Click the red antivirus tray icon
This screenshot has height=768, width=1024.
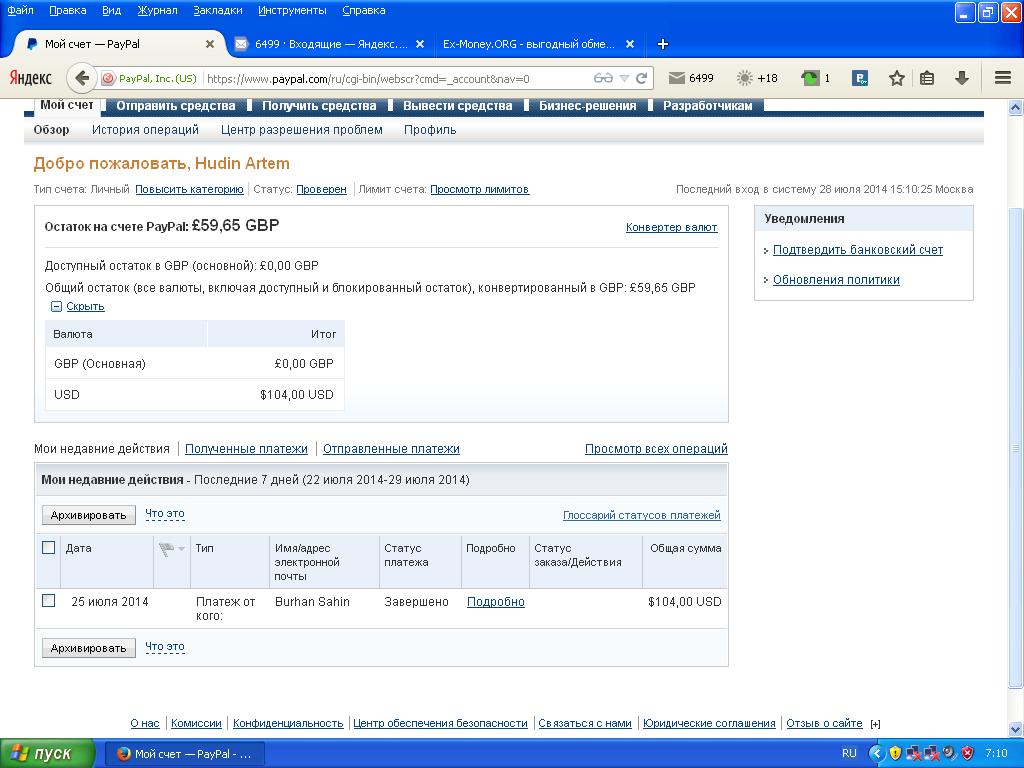[968, 753]
